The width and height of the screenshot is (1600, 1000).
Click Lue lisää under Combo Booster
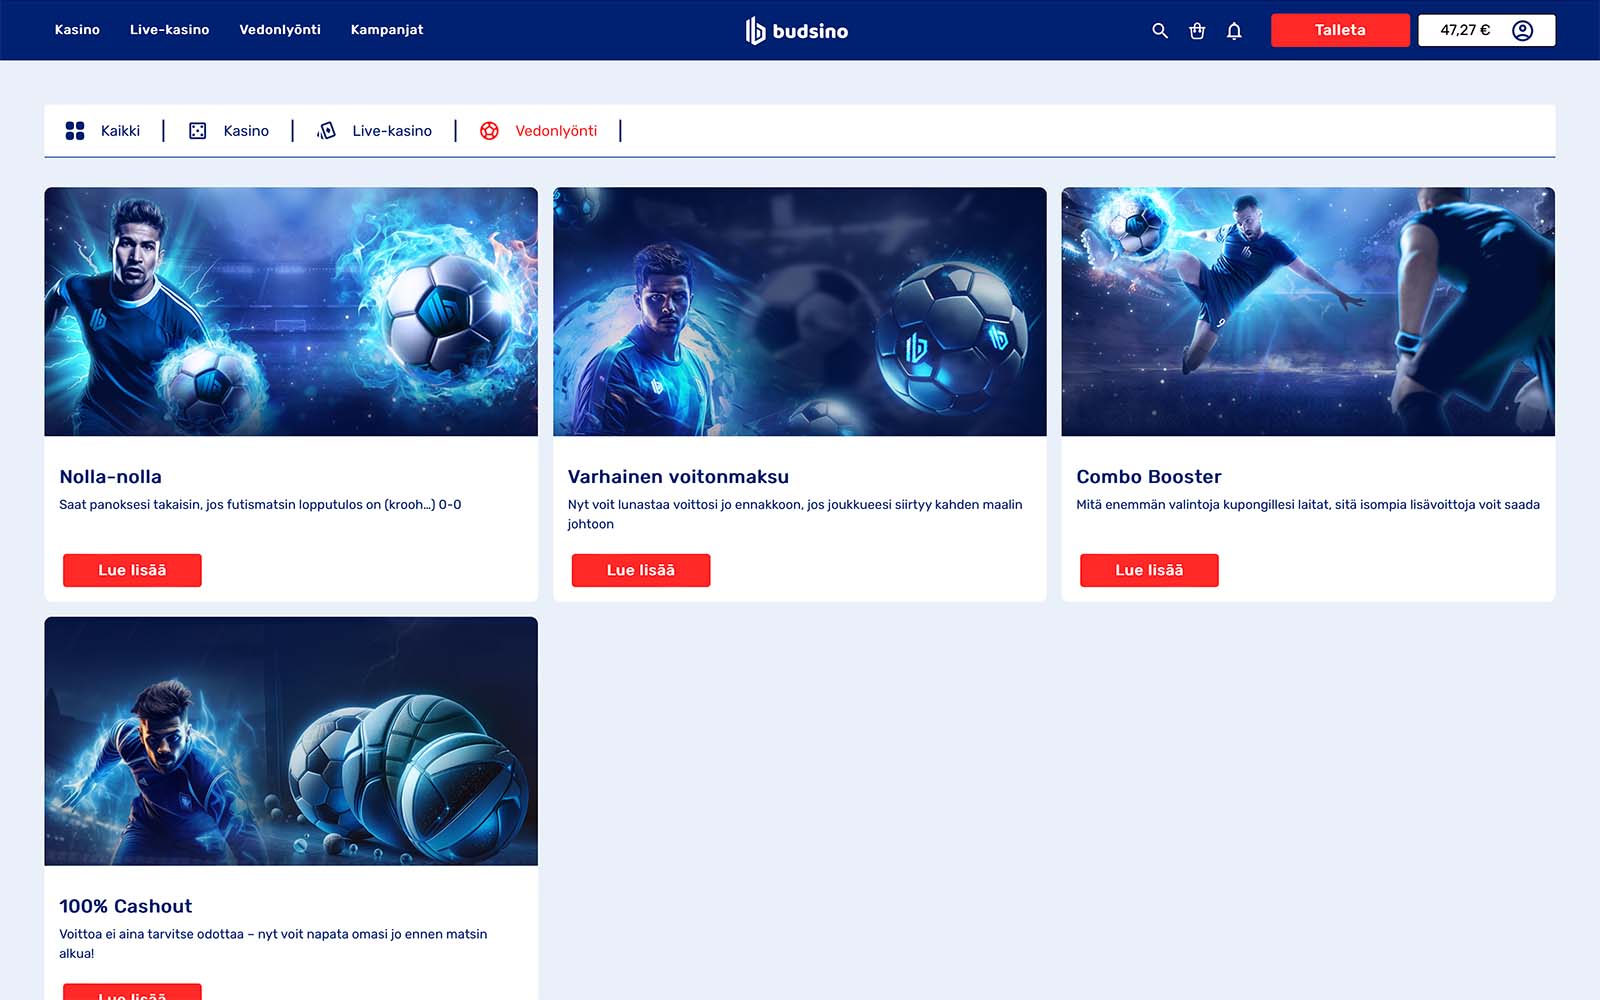pyautogui.click(x=1149, y=570)
